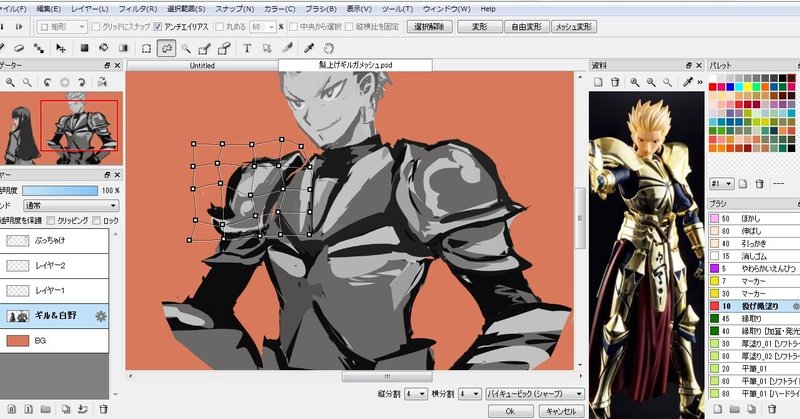The image size is (800, 419).
Task: Open the 横分割 count dropdown
Action: click(x=469, y=394)
